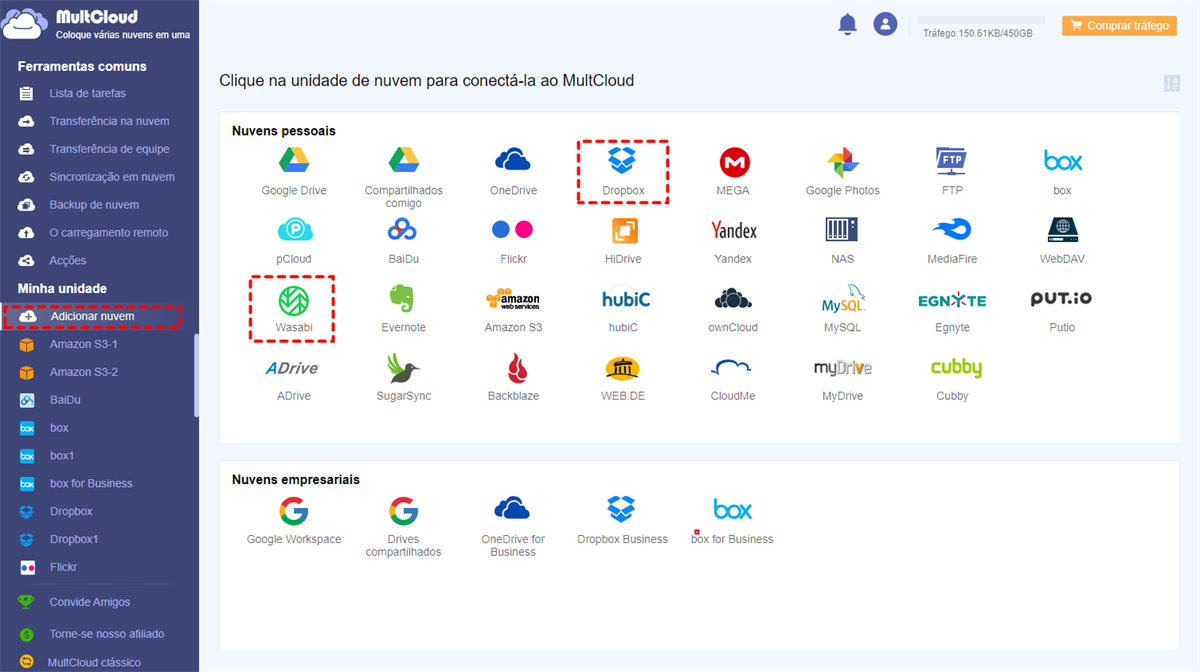Connect via the WebDAV icon
Image resolution: width=1200 pixels, height=672 pixels.
(x=1062, y=230)
